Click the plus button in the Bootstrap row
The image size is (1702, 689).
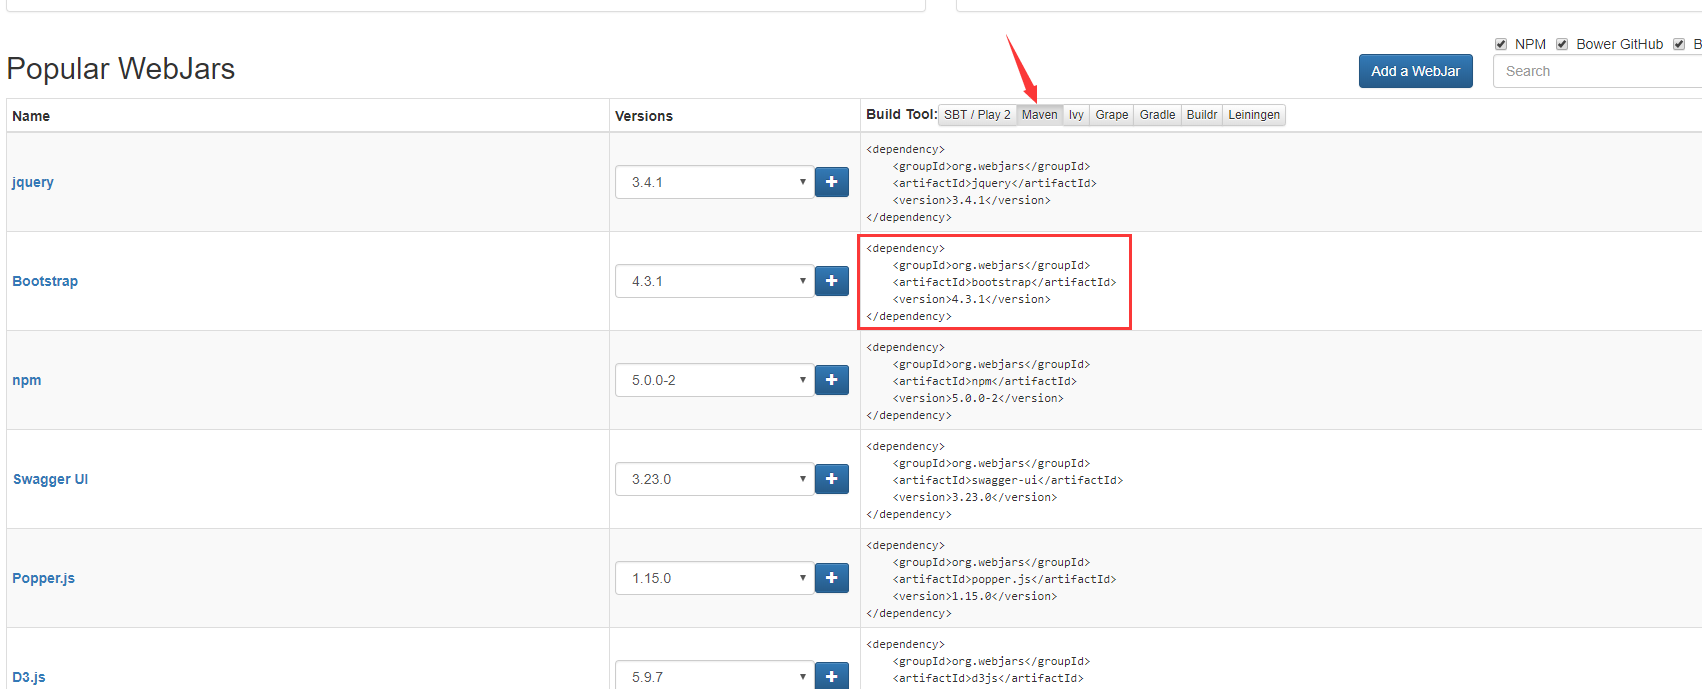(x=831, y=281)
